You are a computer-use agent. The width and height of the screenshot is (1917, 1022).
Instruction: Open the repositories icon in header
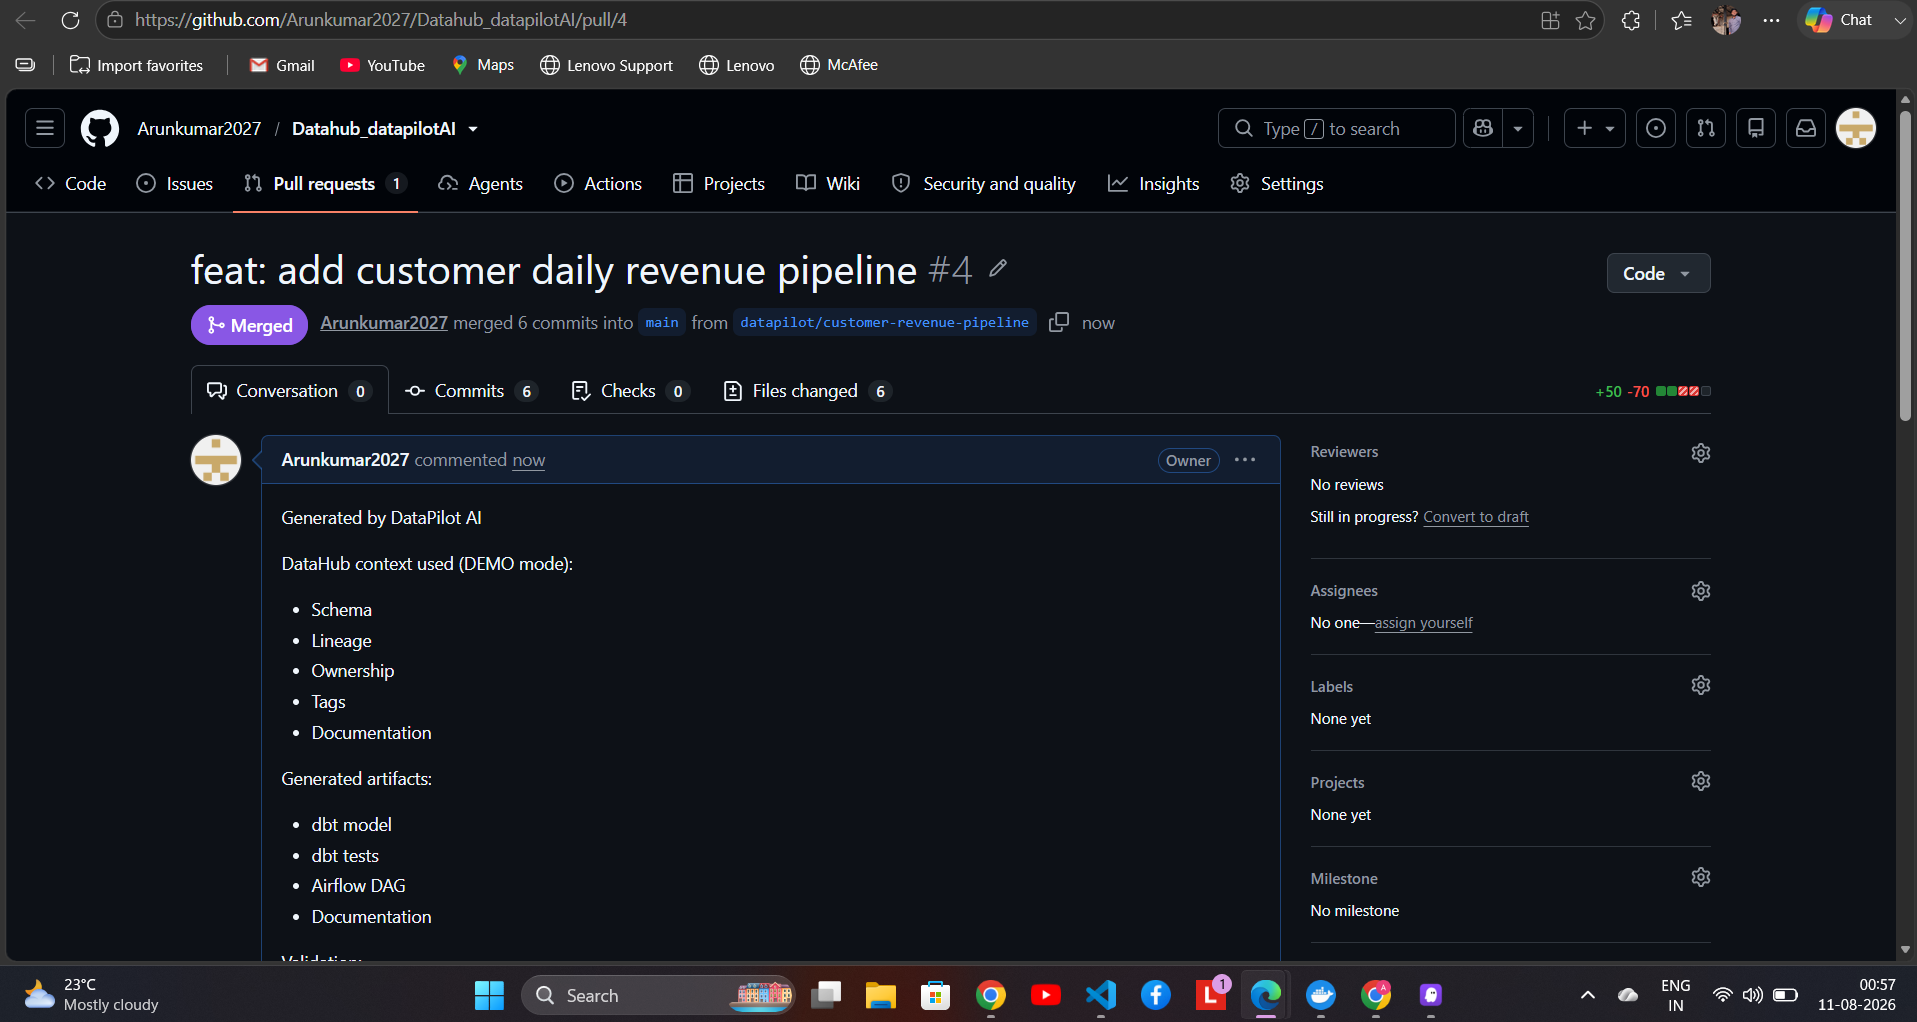tap(1756, 128)
